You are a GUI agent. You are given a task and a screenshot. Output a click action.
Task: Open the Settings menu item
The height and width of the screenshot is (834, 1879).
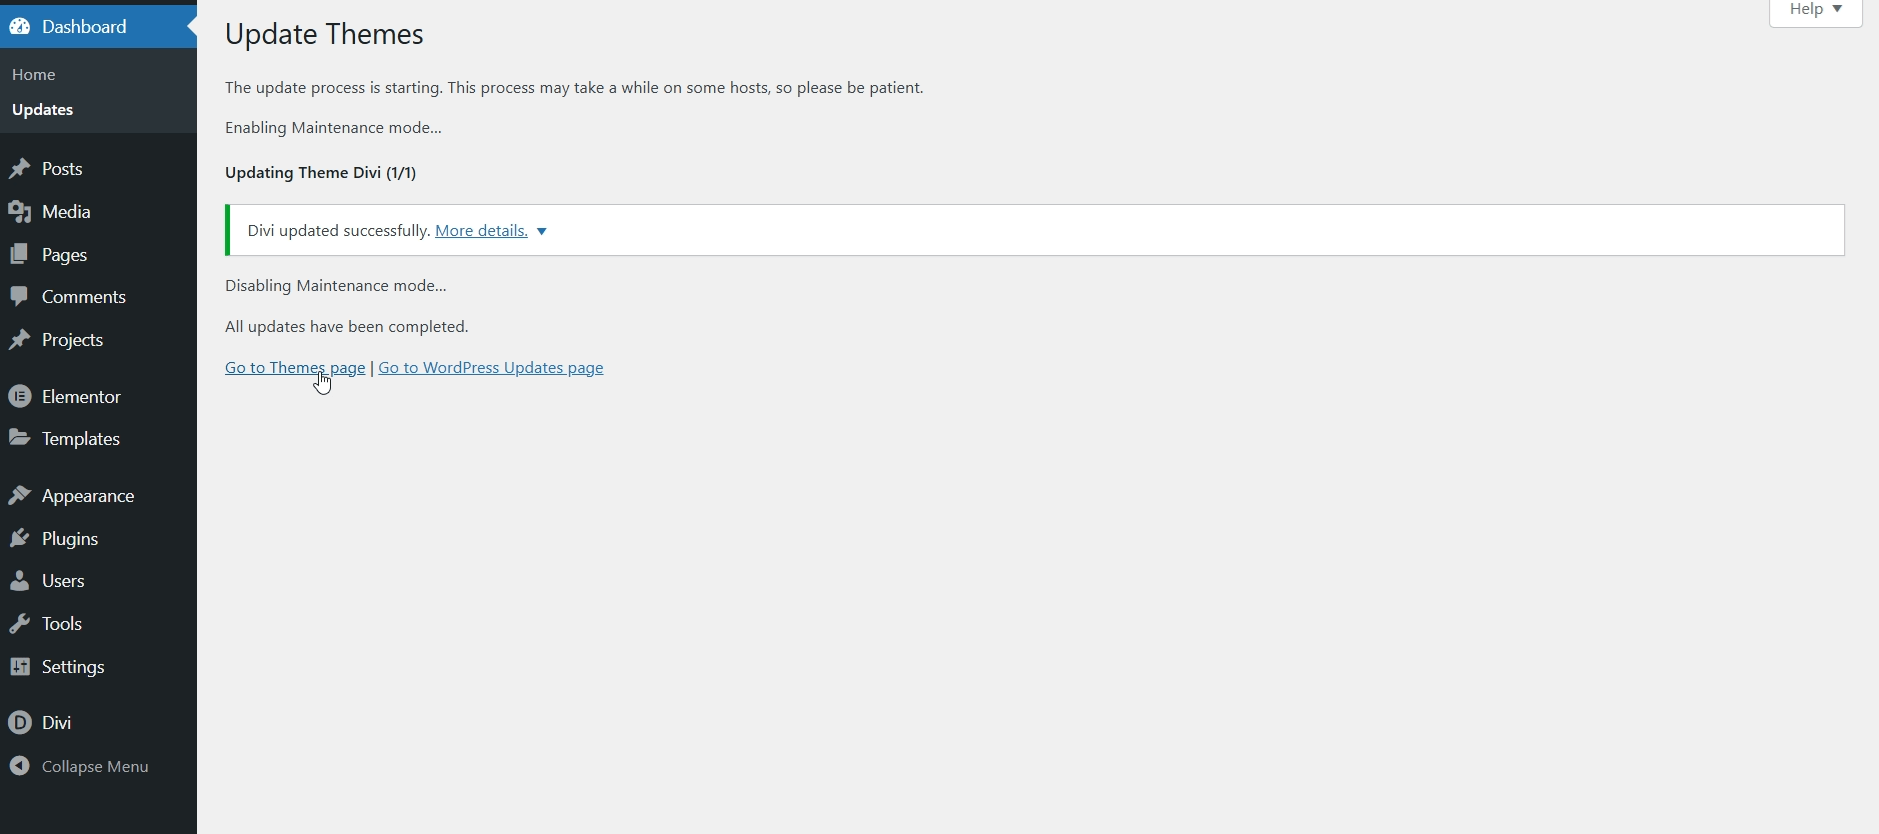[73, 667]
